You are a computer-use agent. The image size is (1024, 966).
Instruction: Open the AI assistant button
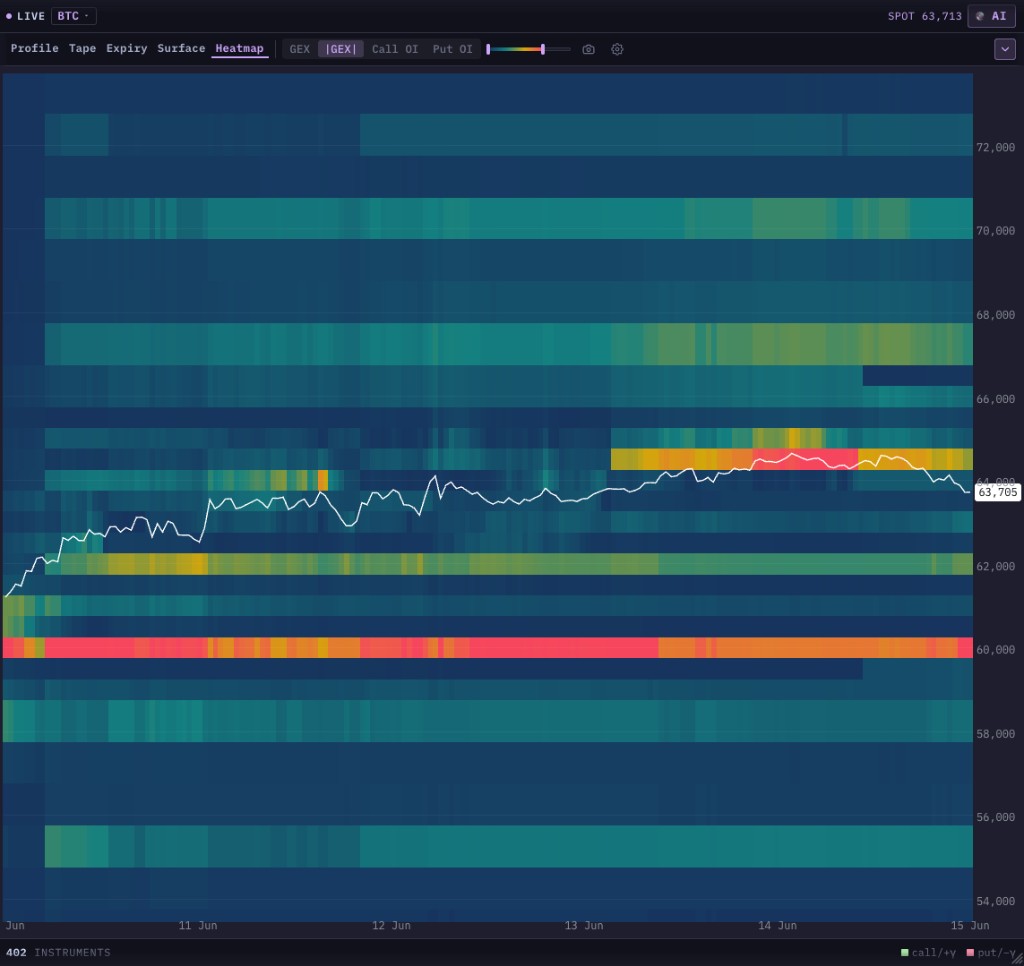tap(991, 16)
